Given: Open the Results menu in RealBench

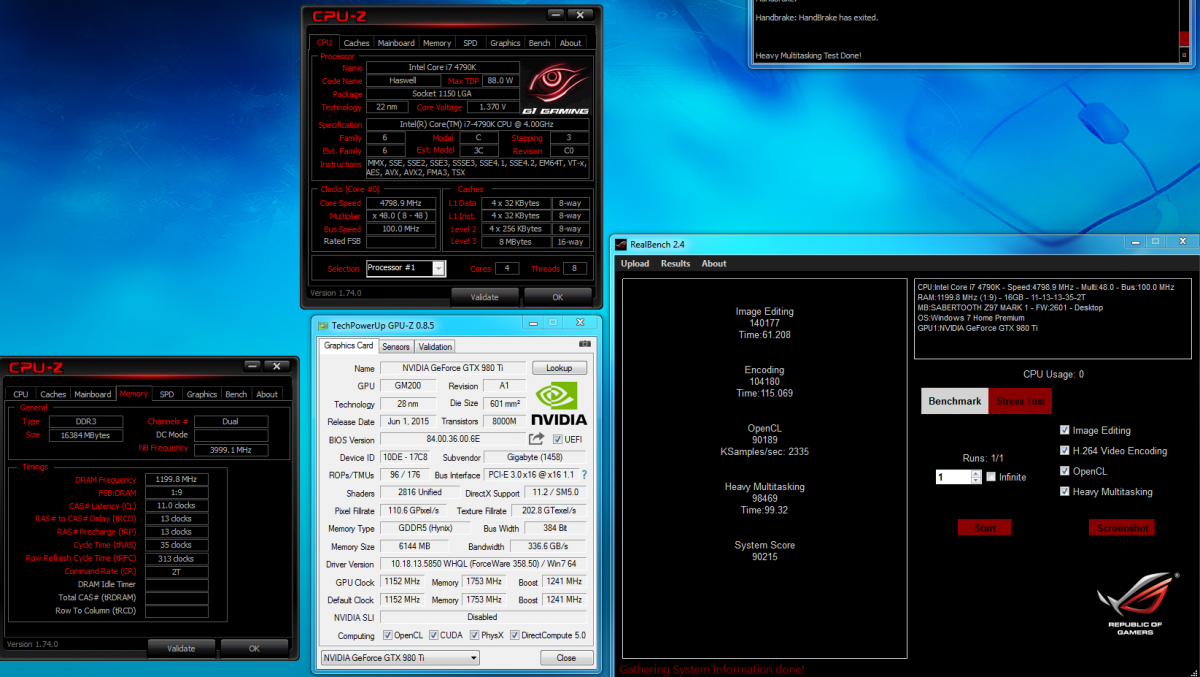Looking at the screenshot, I should click(675, 264).
